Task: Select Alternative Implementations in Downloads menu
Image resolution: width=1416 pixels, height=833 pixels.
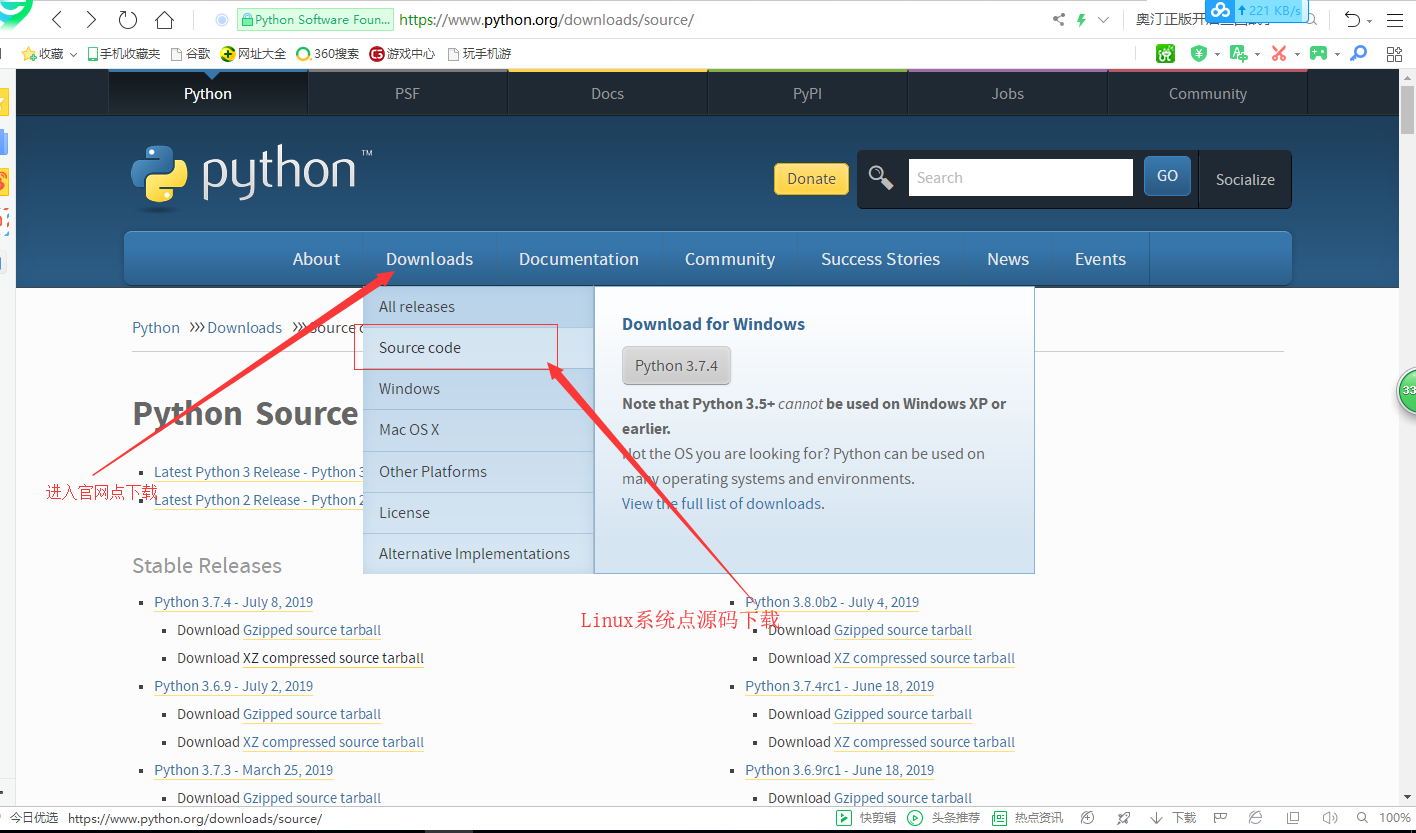Action: 478,554
